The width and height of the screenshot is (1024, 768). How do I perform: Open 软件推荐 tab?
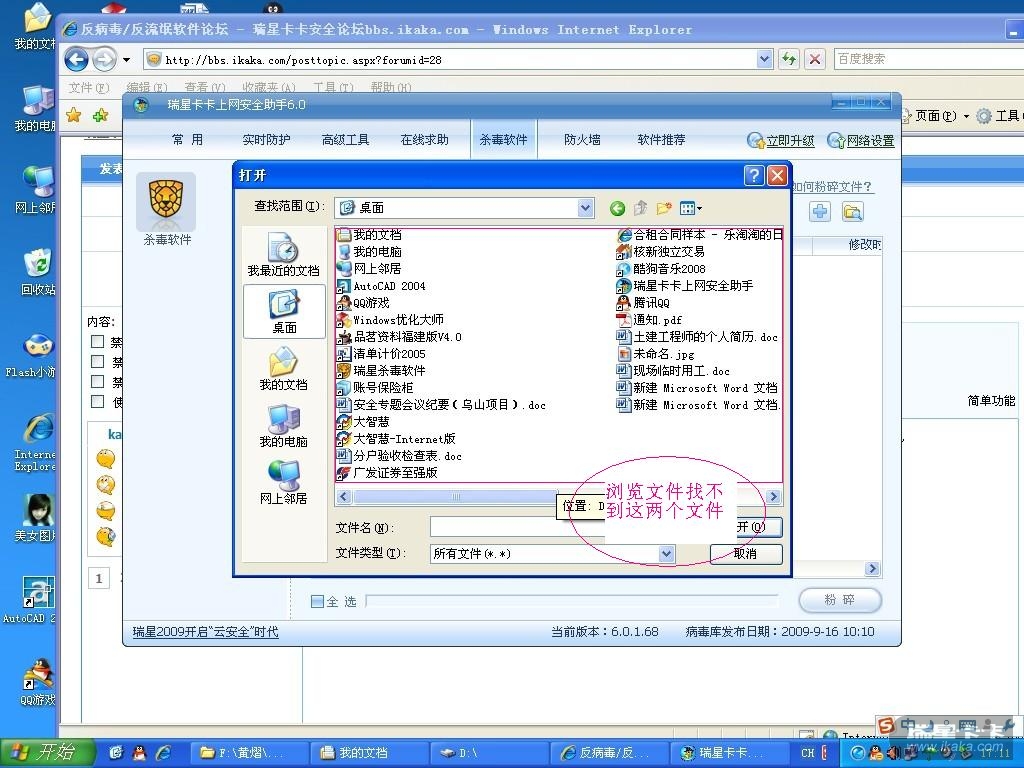[662, 140]
